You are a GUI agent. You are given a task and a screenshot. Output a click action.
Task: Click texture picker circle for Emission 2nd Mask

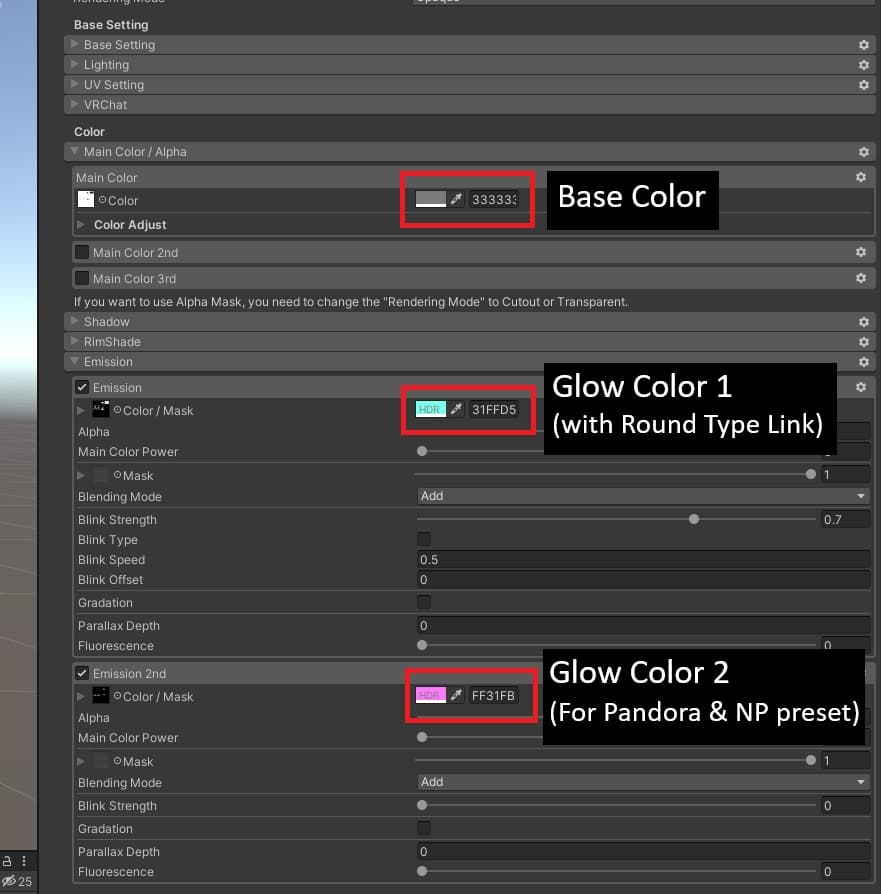click(117, 761)
